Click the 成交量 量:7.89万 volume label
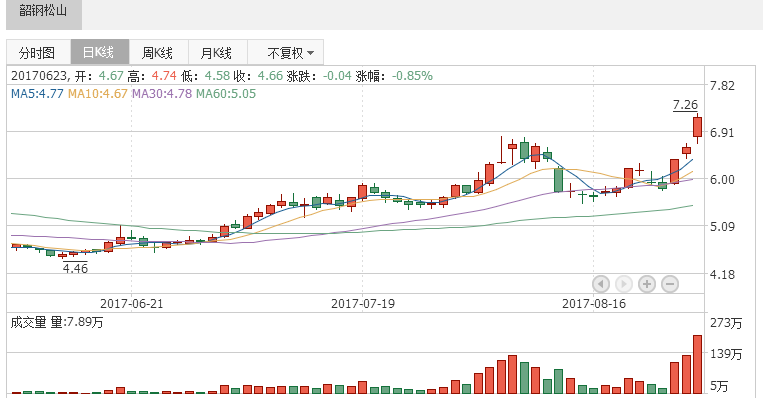 (x=57, y=322)
